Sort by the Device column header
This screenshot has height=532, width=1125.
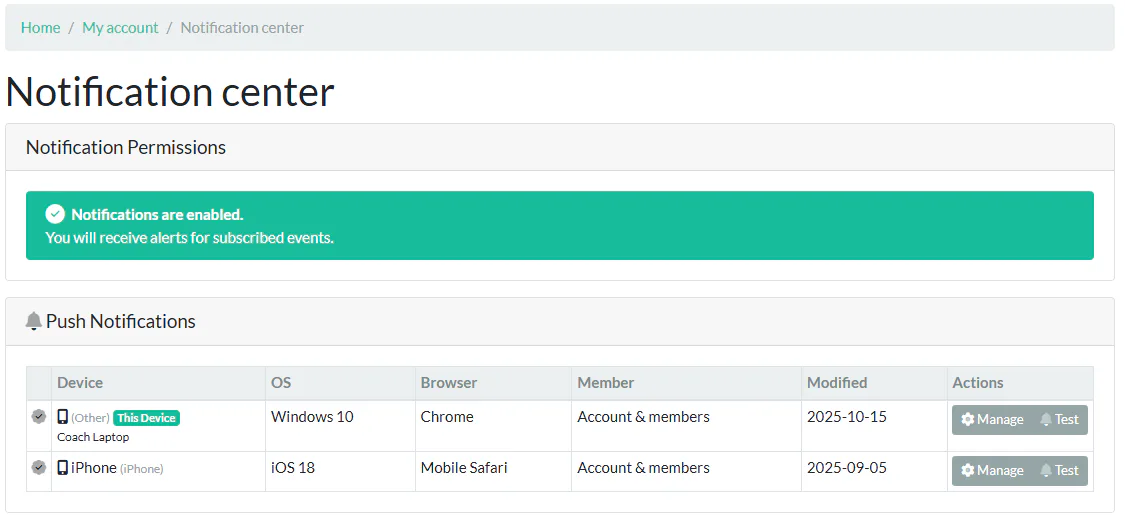click(x=80, y=383)
